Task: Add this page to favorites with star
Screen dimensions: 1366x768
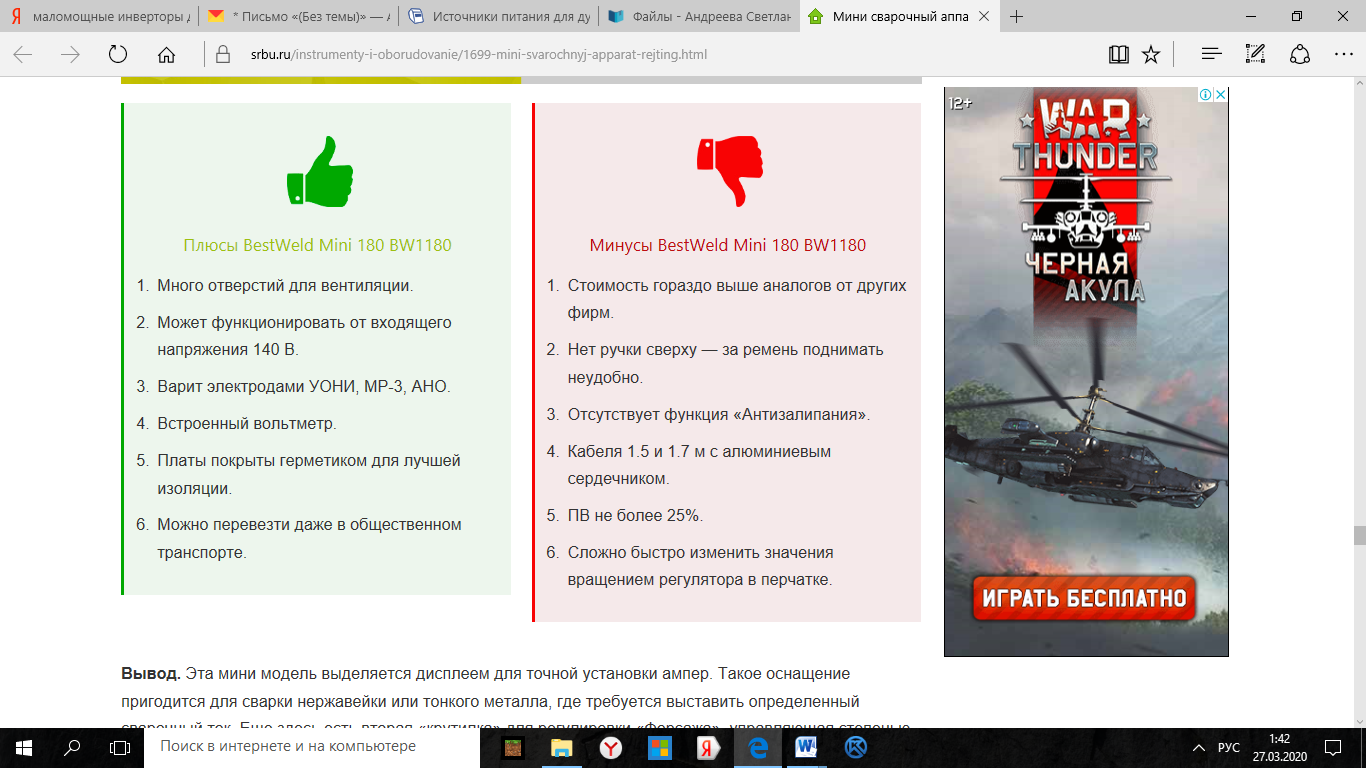Action: (x=1151, y=54)
